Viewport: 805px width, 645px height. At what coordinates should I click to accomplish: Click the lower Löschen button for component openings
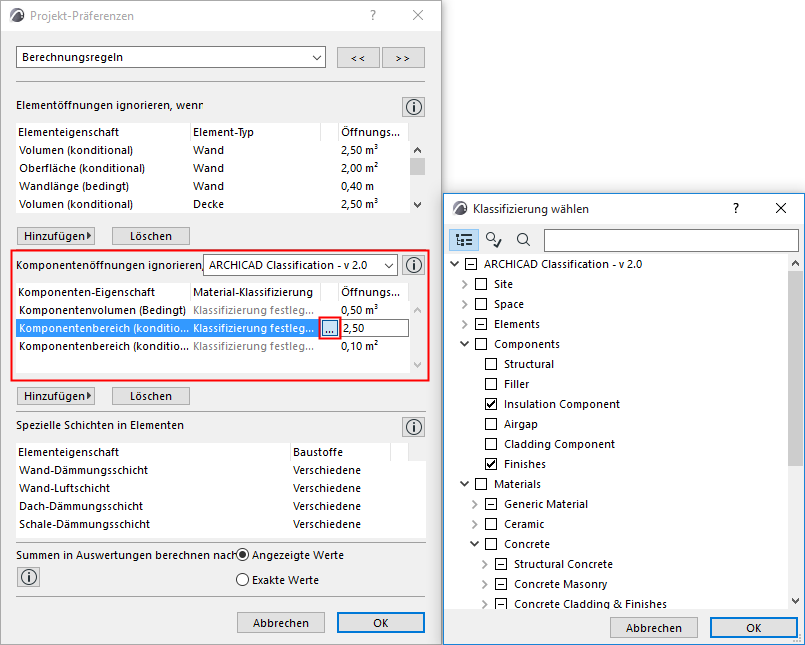point(151,396)
